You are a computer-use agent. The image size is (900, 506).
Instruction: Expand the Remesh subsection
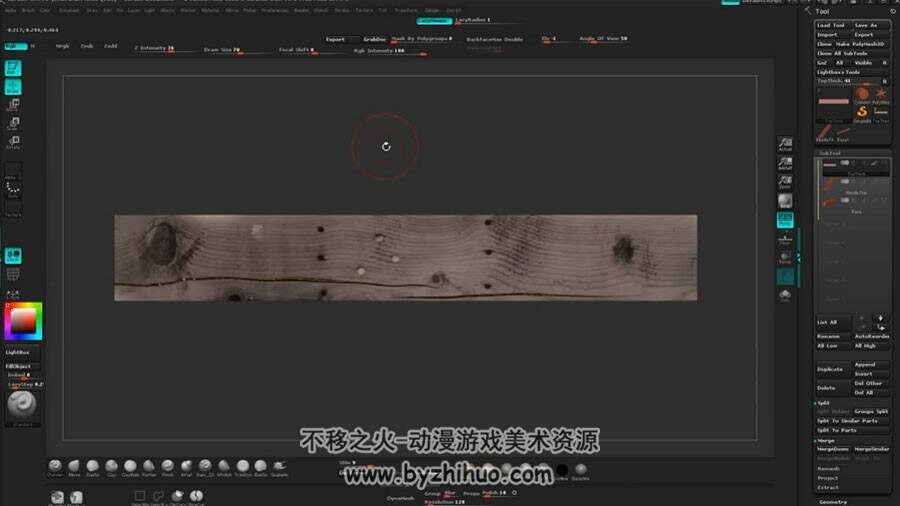tap(828, 469)
